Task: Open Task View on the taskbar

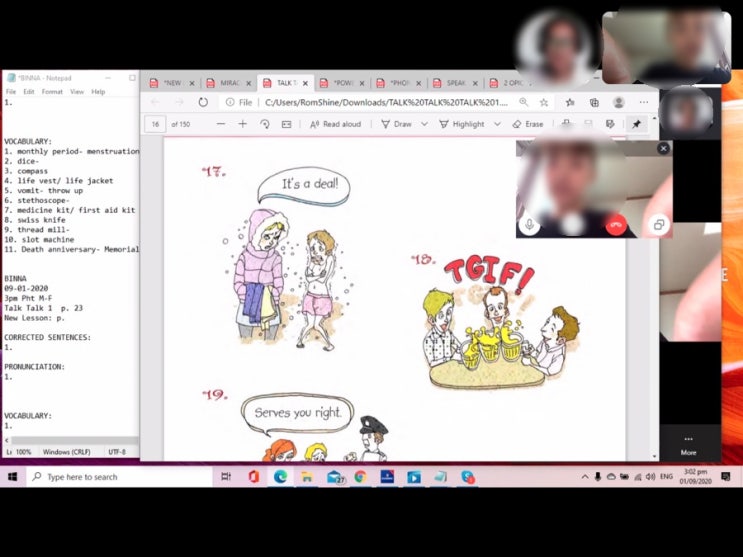Action: tap(226, 477)
